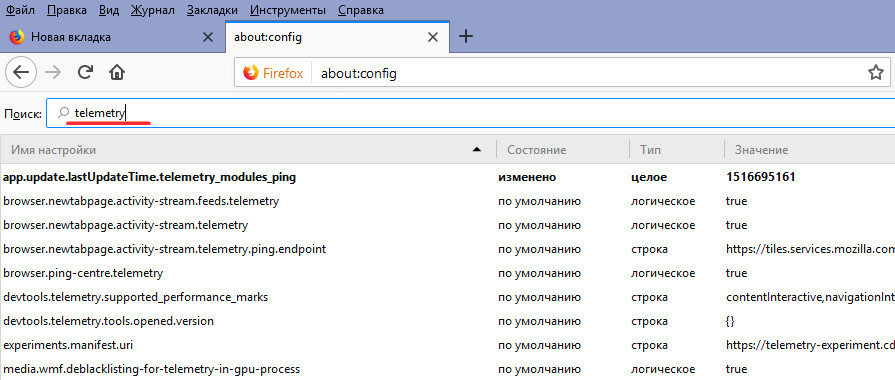The height and width of the screenshot is (380, 895).
Task: Sort by Имя настройки column header
Action: point(248,150)
